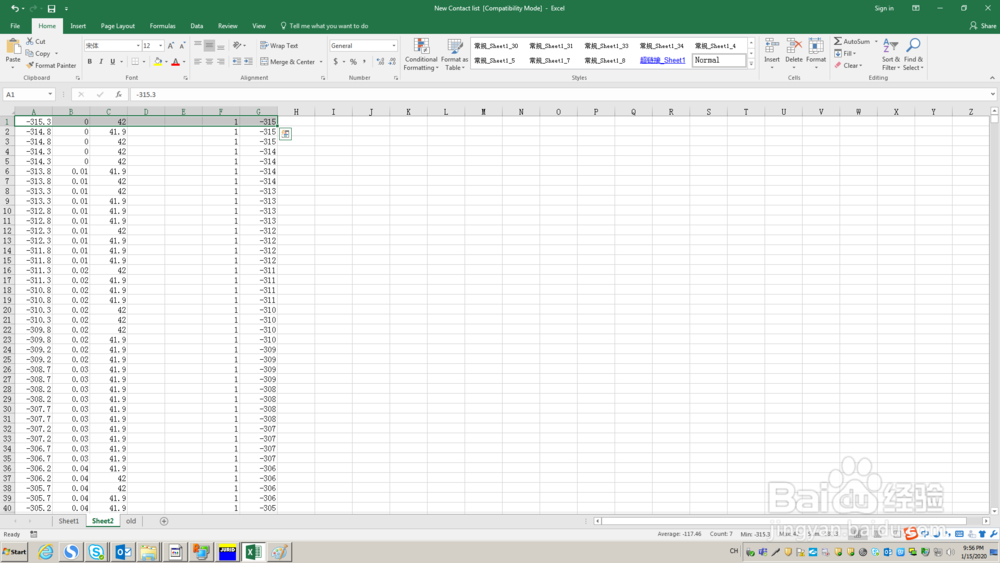Viewport: 1000px width, 563px height.
Task: Expand the Merge & Center arrow
Action: tap(321, 62)
